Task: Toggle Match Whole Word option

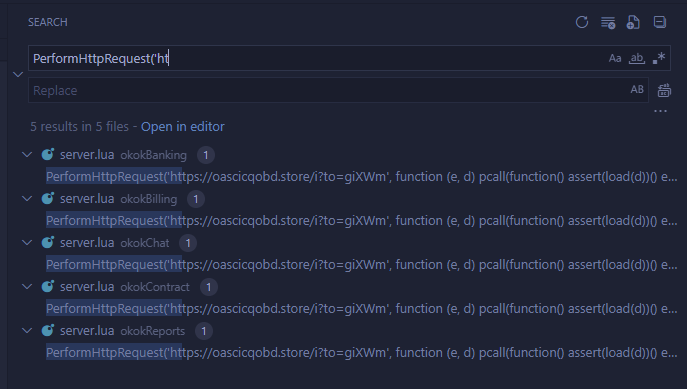Action: tap(637, 58)
